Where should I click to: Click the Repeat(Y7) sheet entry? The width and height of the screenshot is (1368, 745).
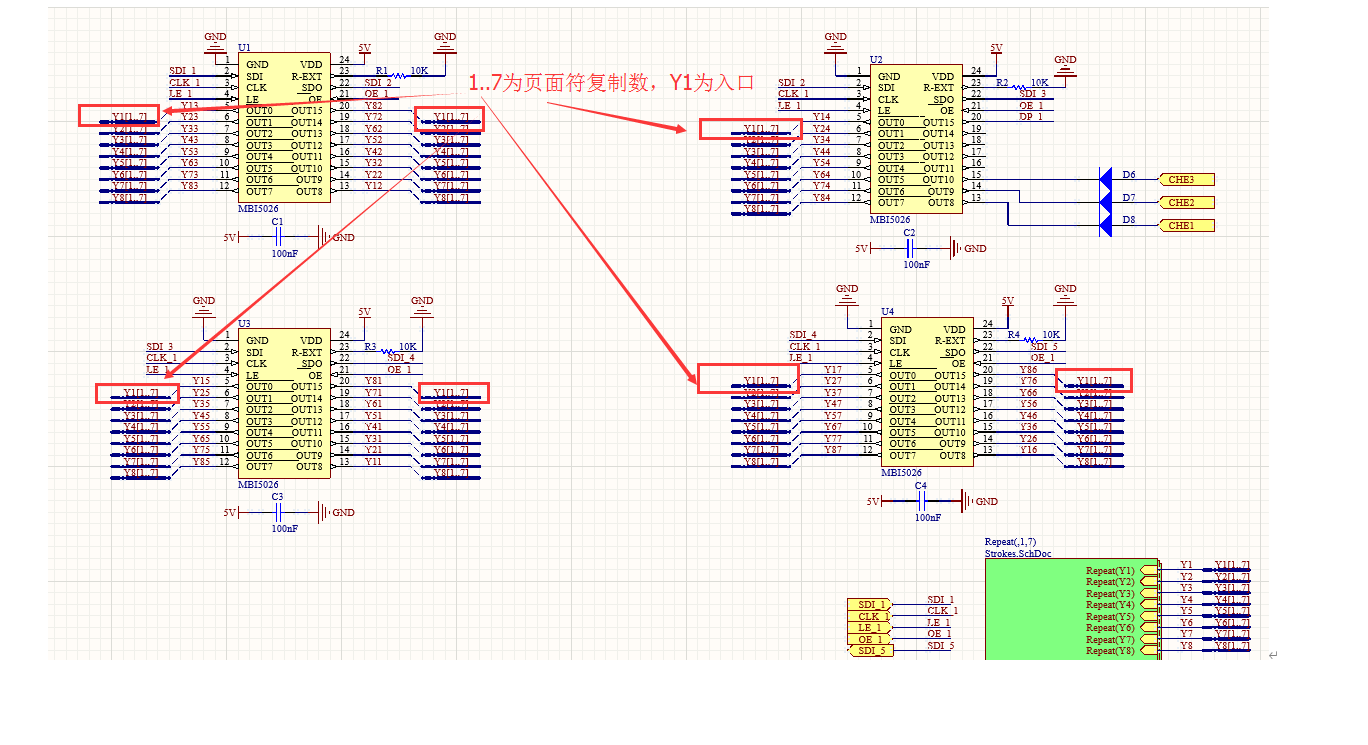point(1120,640)
